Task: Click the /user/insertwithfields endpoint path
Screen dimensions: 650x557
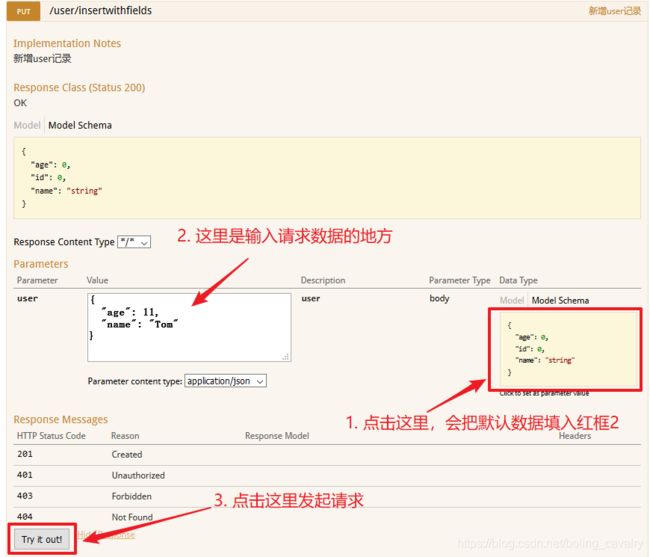Action: click(x=106, y=11)
